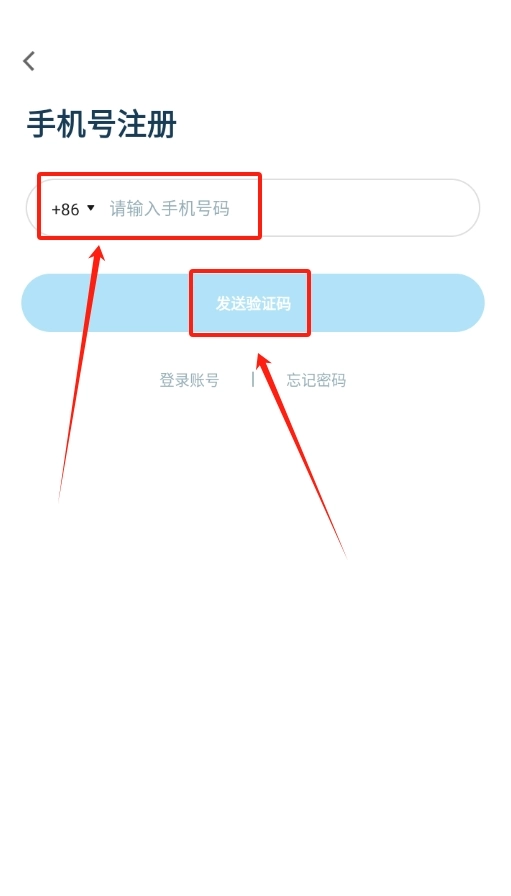The image size is (511, 896).
Task: Open the 忘记密码 link
Action: [316, 380]
